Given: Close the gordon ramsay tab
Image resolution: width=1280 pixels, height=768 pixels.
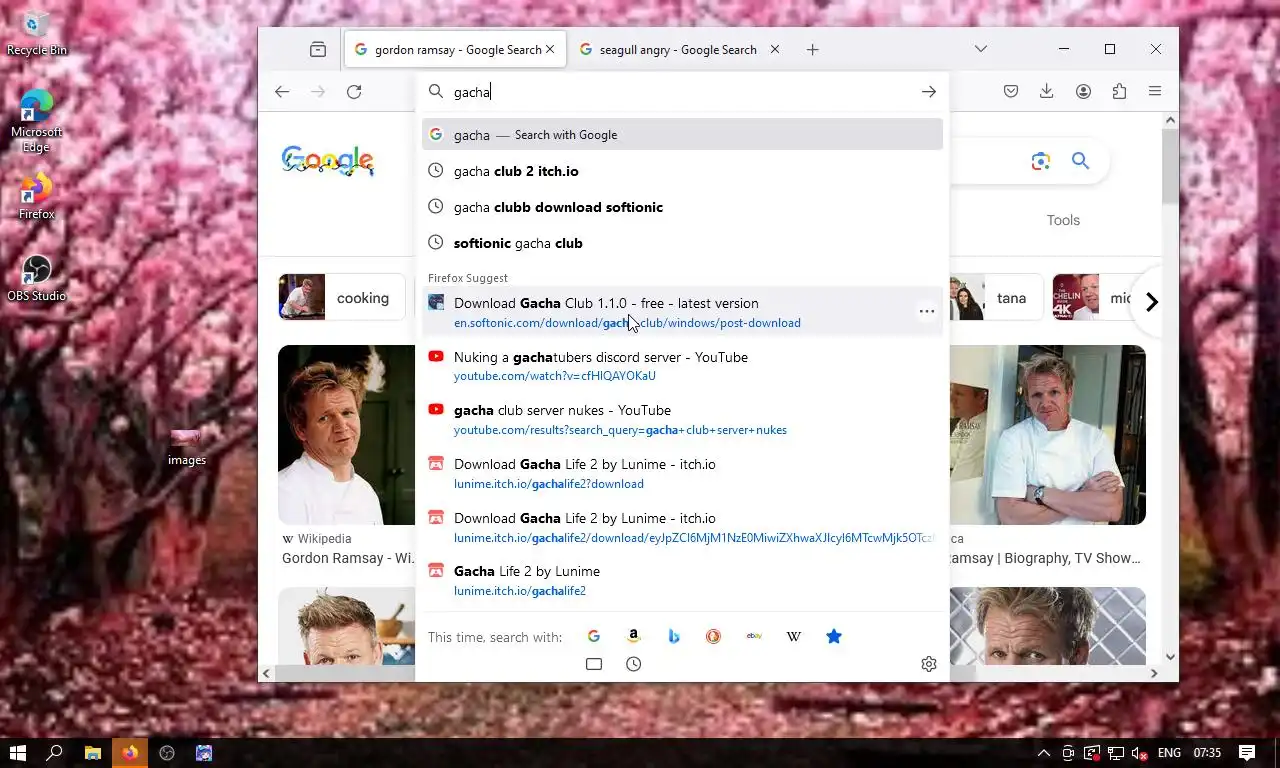Looking at the screenshot, I should pyautogui.click(x=550, y=49).
